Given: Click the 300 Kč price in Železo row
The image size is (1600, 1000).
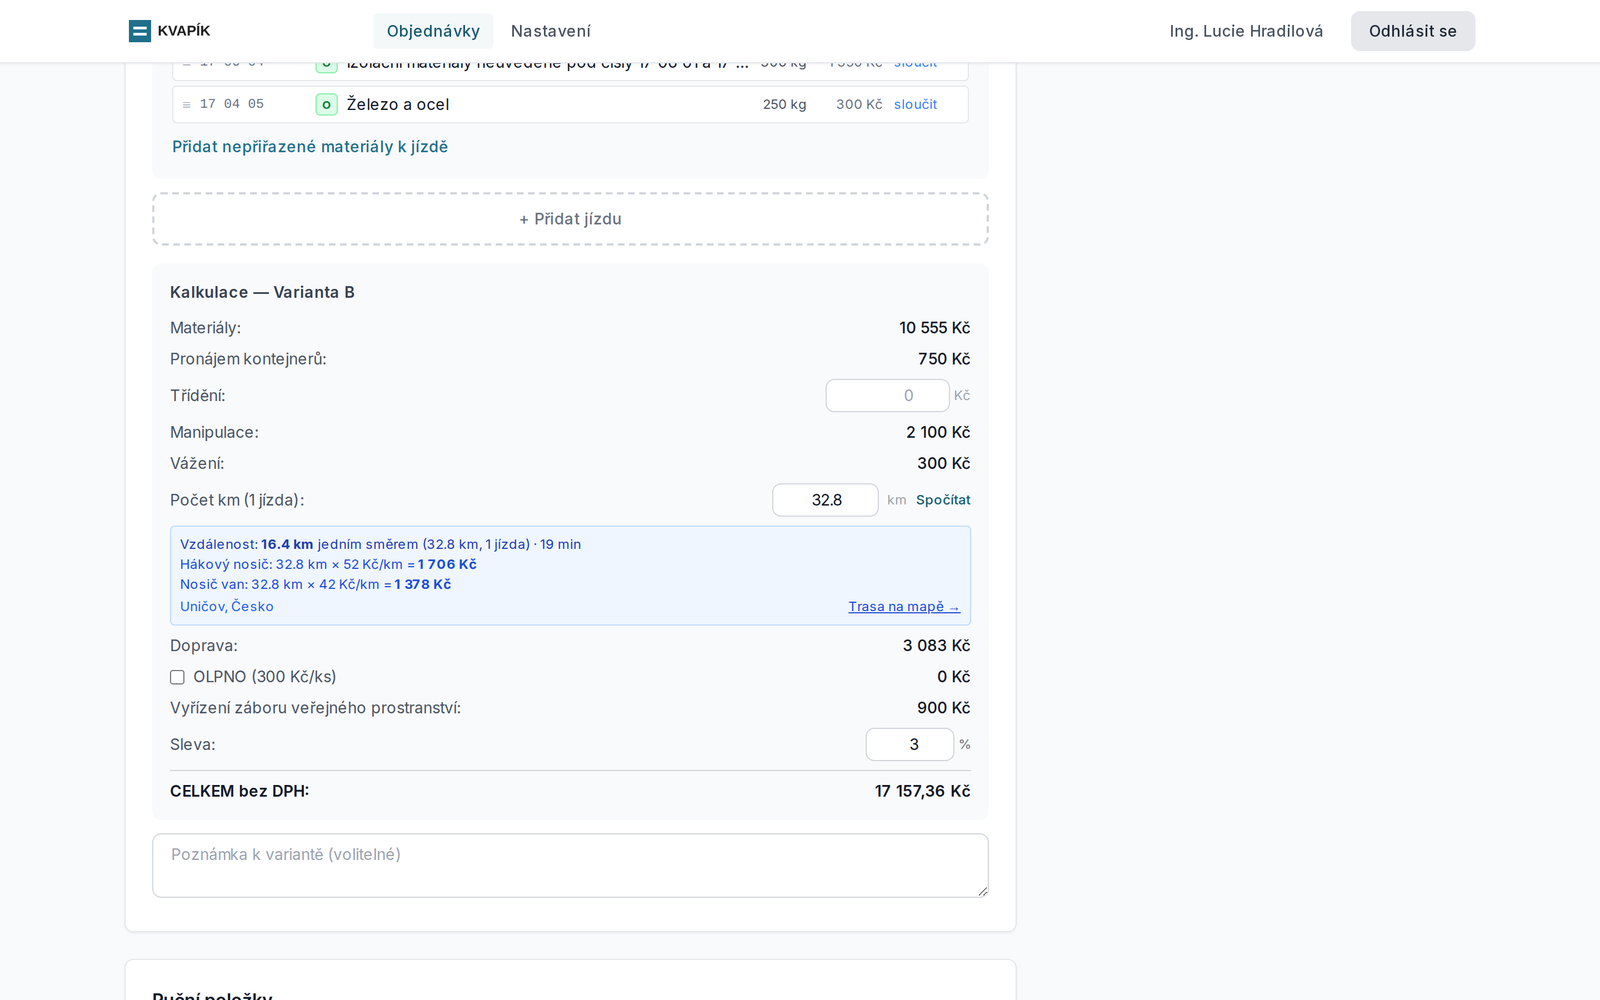Looking at the screenshot, I should click(x=859, y=104).
